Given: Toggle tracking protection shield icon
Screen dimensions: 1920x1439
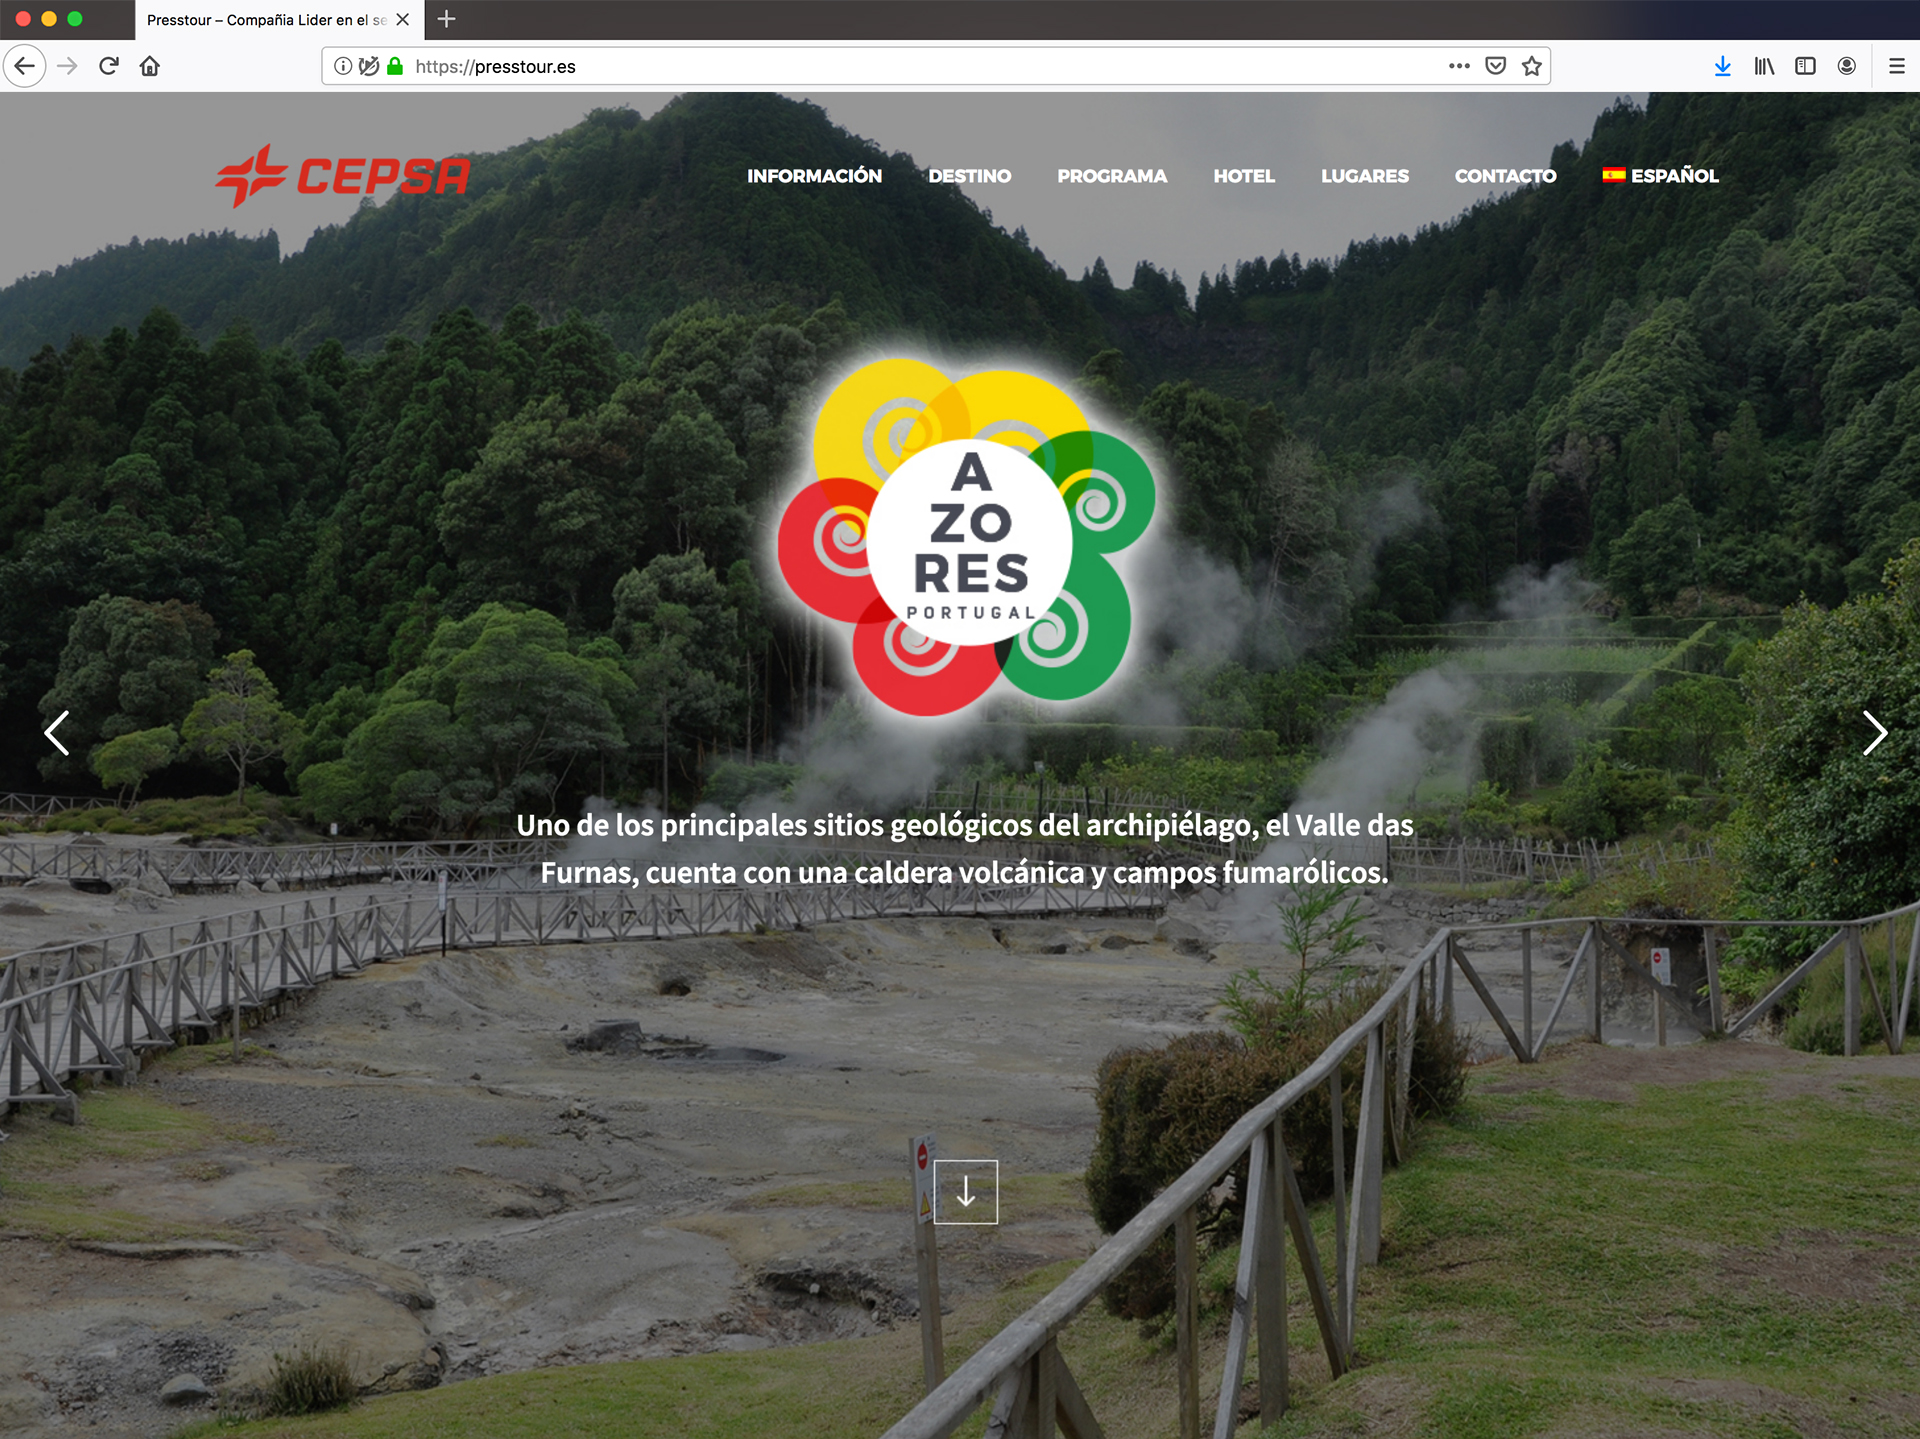Looking at the screenshot, I should tap(369, 66).
